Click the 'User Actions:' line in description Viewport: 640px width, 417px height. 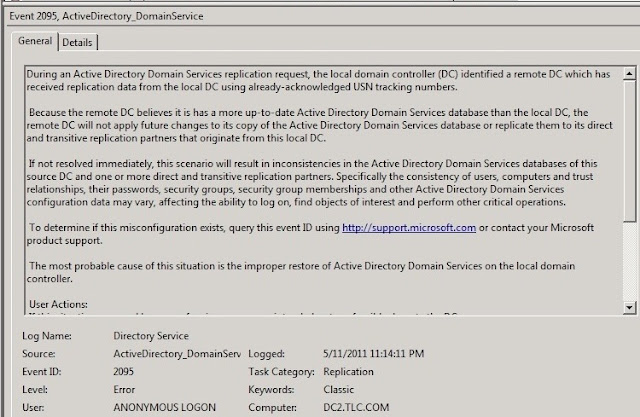pos(58,304)
